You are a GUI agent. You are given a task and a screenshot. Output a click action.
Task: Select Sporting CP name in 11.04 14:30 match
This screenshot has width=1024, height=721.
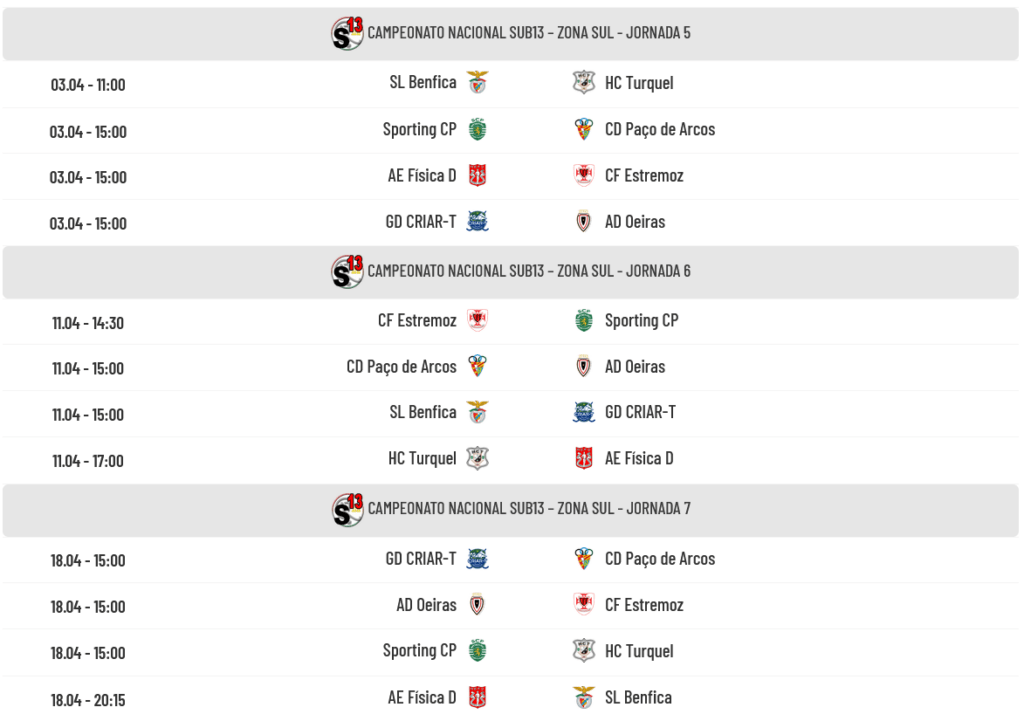(641, 321)
